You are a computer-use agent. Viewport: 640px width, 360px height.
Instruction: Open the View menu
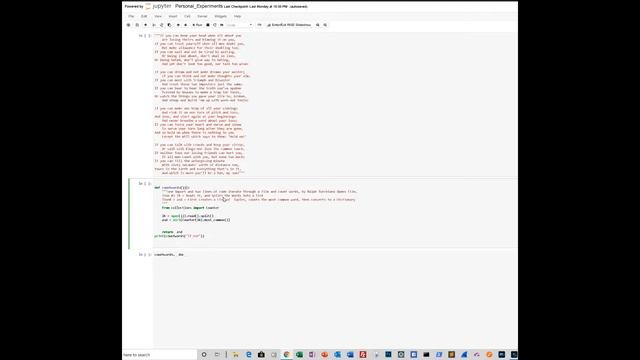point(158,16)
